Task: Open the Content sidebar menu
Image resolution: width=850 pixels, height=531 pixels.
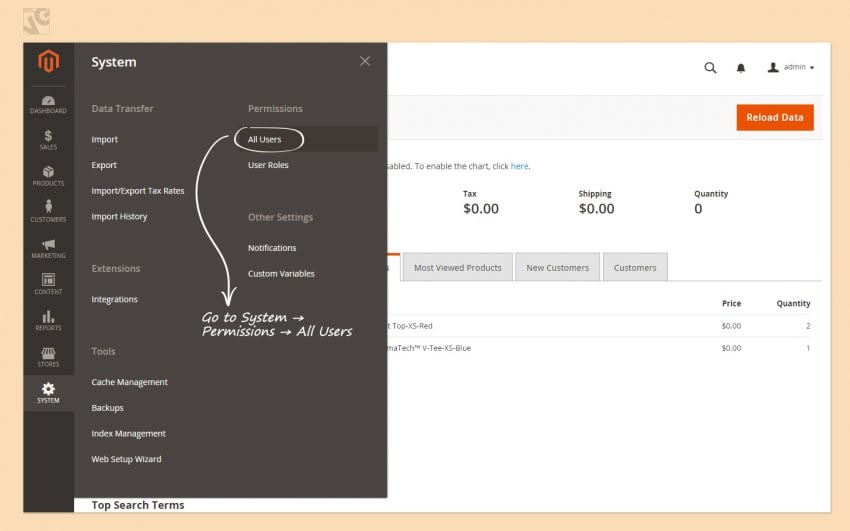Action: [48, 284]
